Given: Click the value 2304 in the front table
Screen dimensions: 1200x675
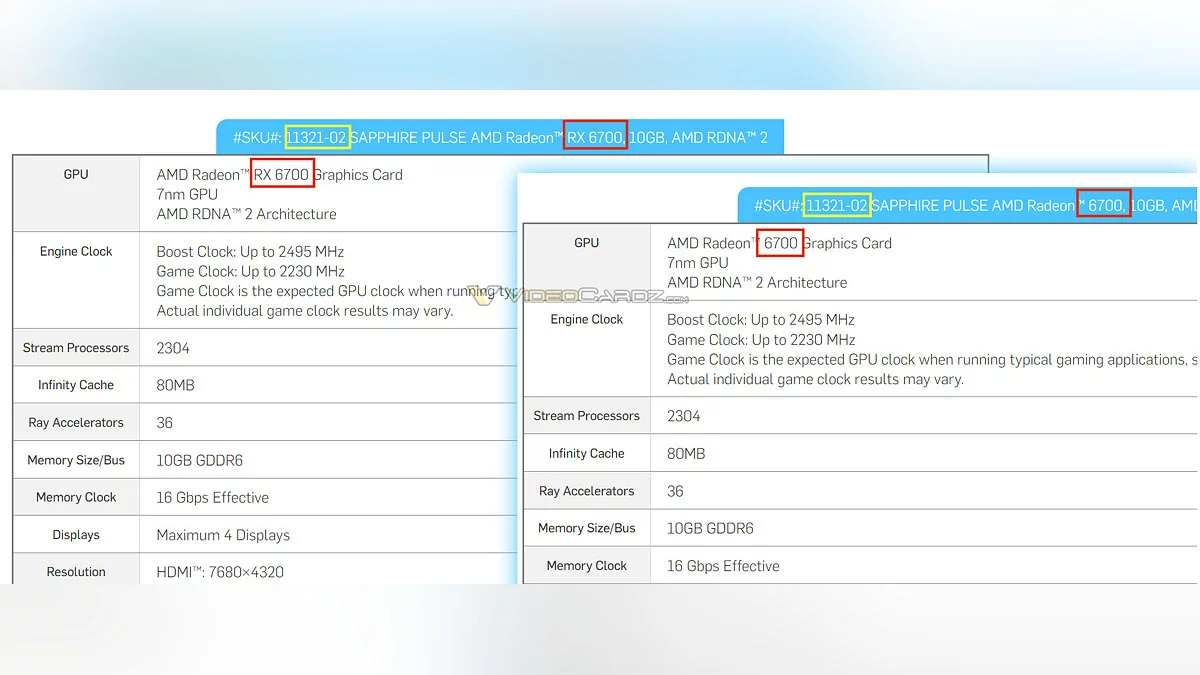Looking at the screenshot, I should pos(684,416).
